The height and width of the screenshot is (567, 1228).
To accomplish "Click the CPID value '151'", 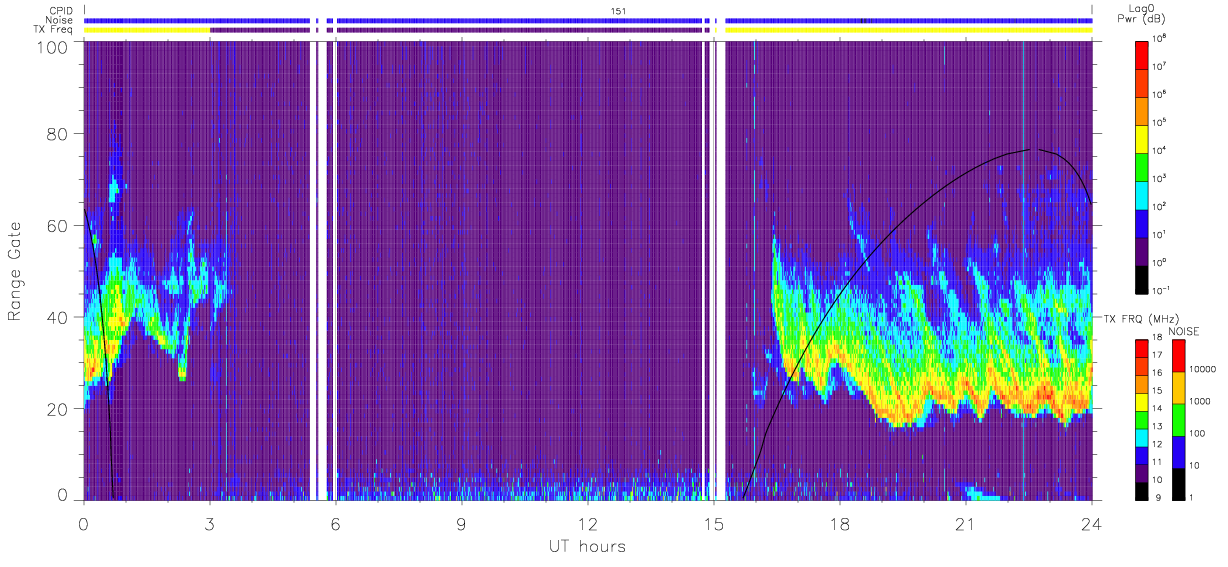I will [618, 10].
